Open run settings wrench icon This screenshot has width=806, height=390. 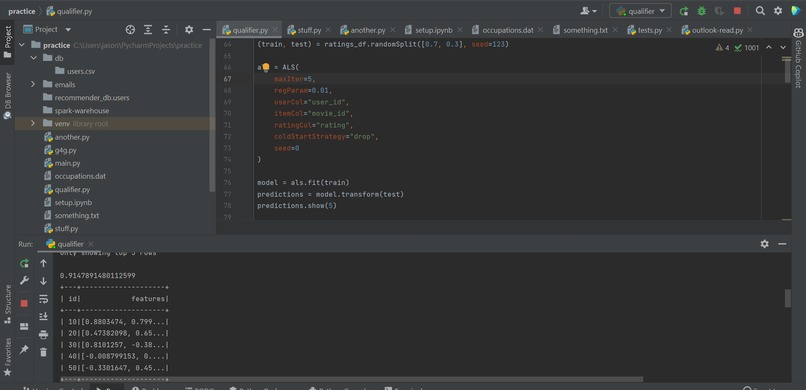(x=24, y=281)
